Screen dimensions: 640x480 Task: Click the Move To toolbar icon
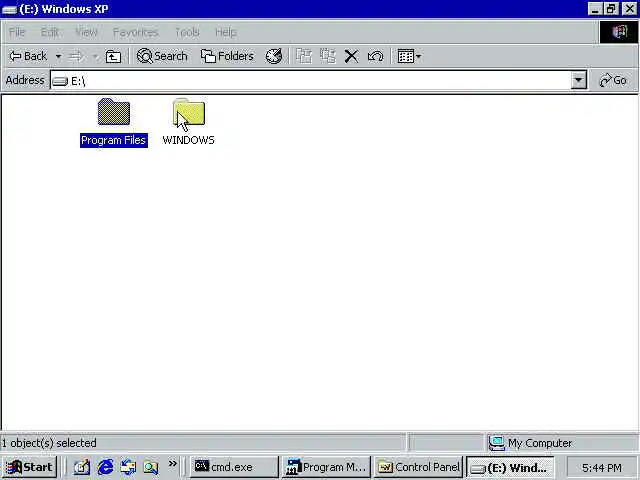304,56
